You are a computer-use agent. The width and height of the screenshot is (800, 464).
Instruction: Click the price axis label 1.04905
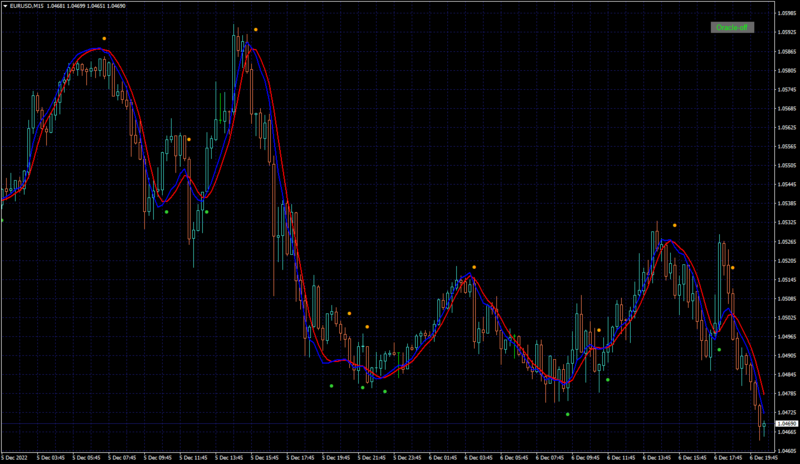pyautogui.click(x=786, y=356)
